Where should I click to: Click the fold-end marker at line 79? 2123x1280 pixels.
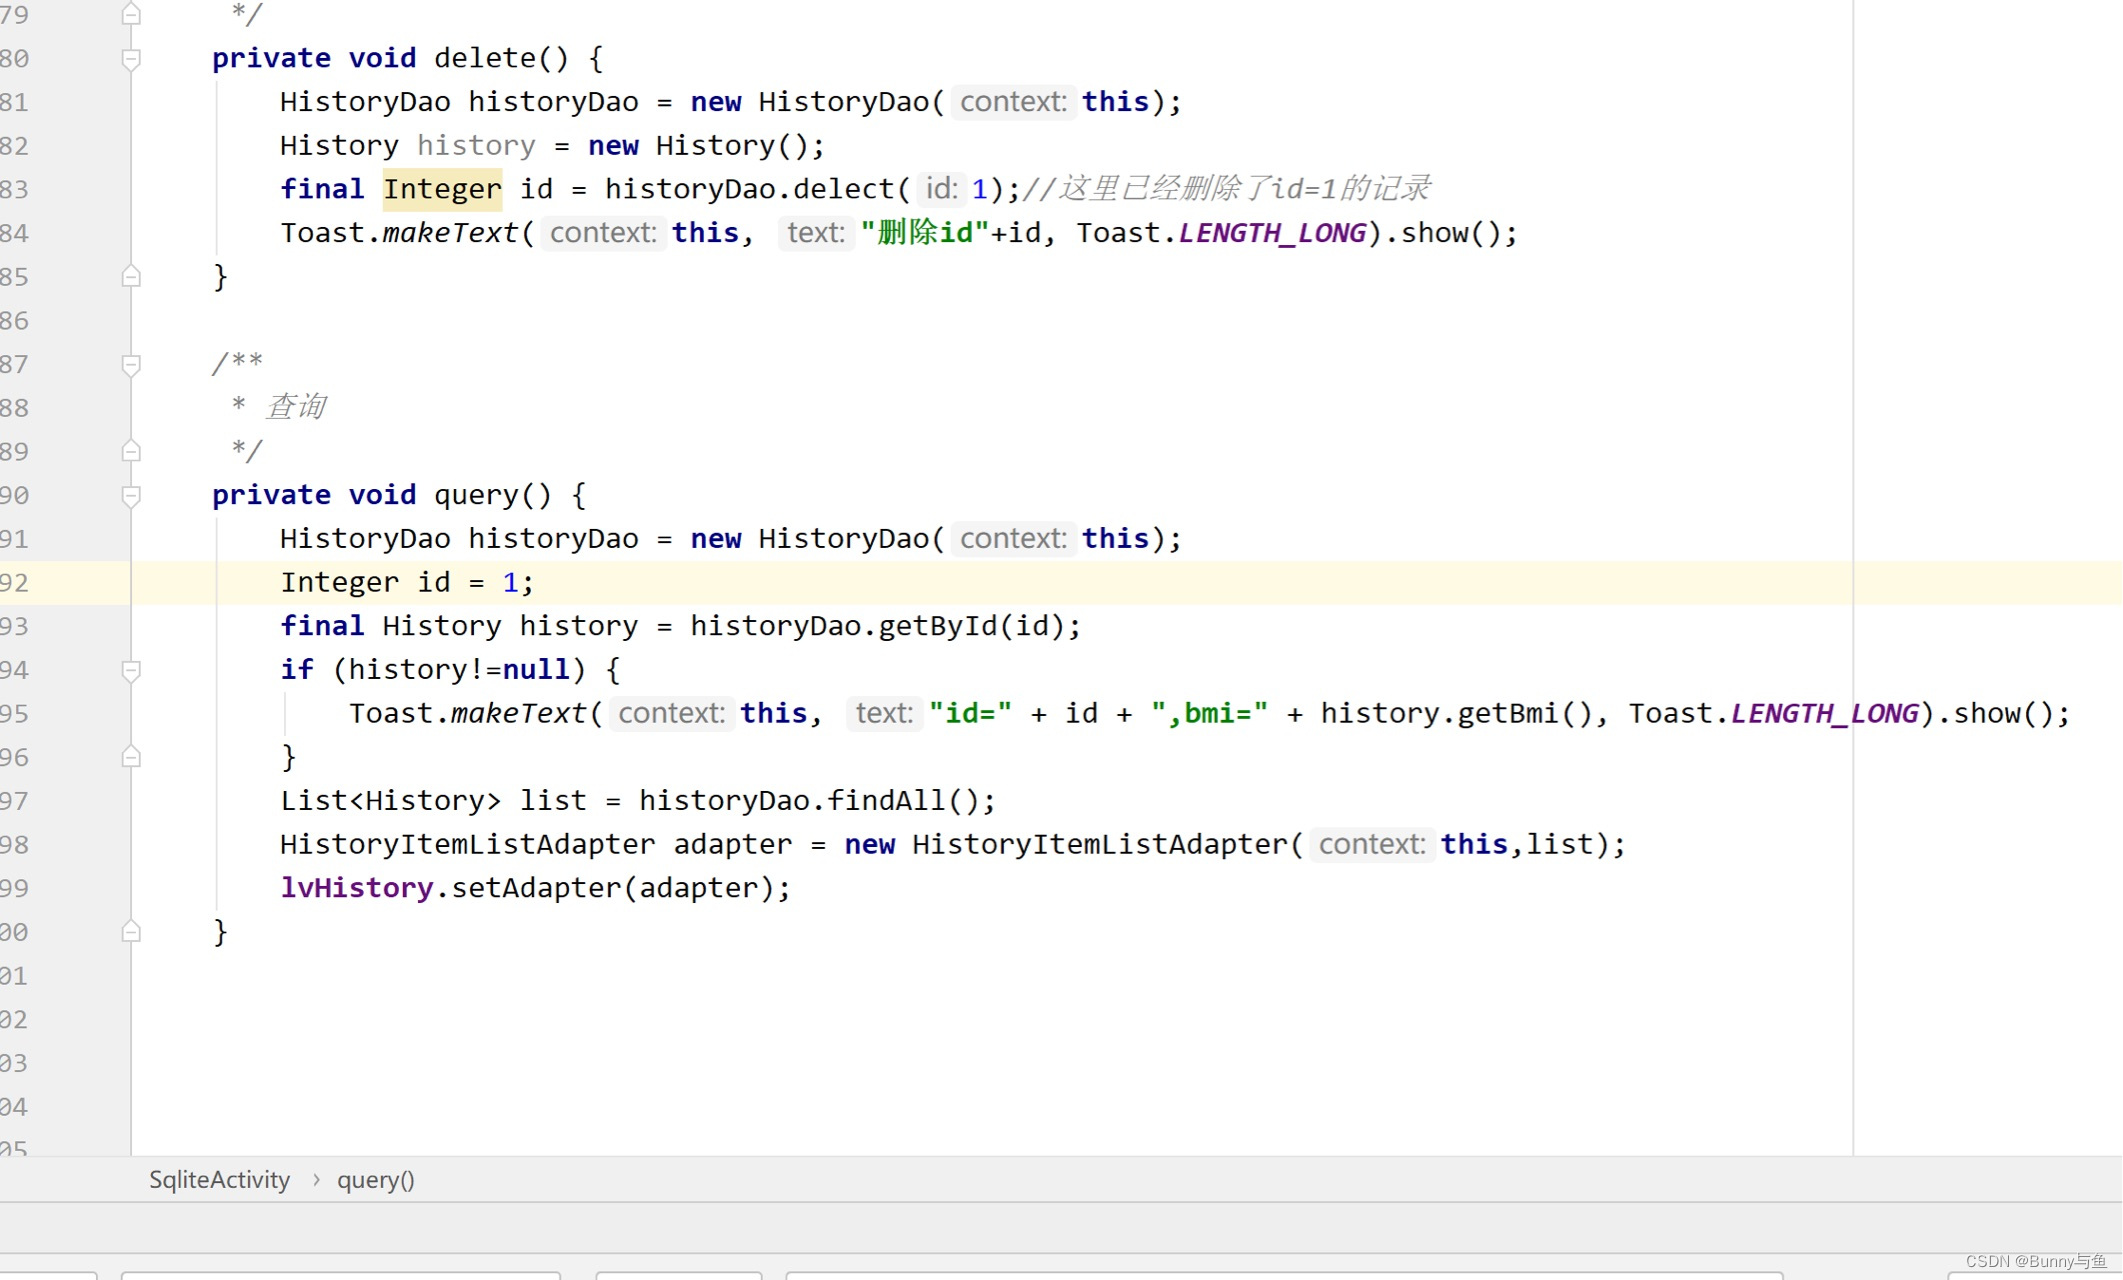pos(130,14)
